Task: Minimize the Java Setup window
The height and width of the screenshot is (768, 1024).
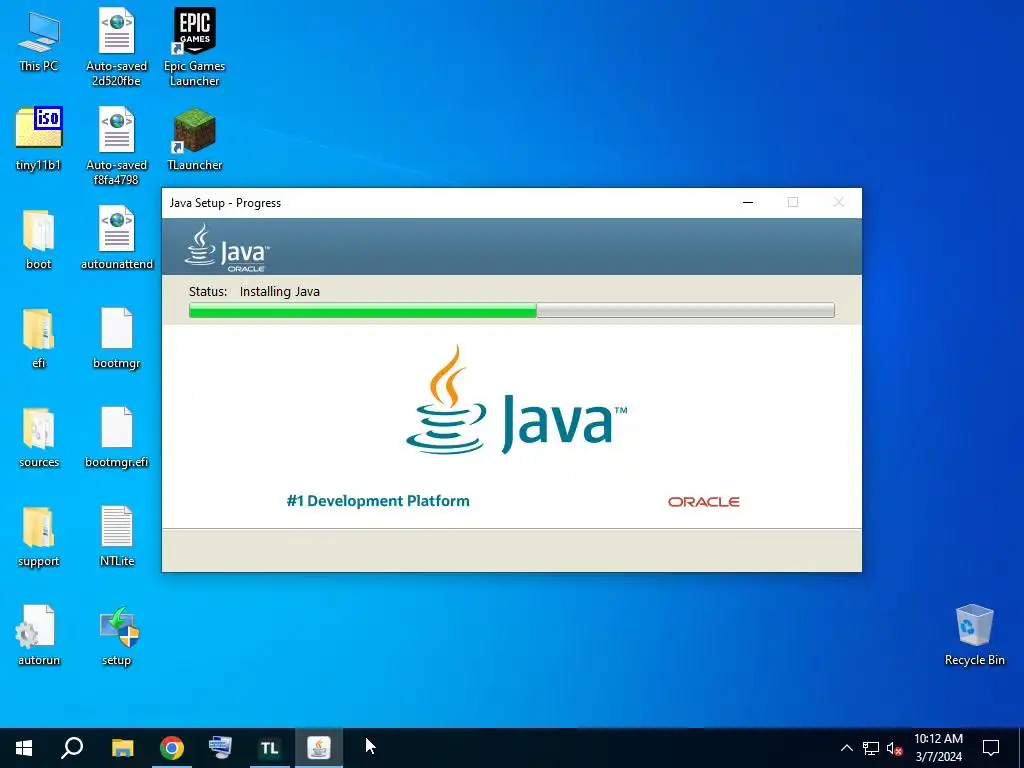Action: tap(748, 202)
